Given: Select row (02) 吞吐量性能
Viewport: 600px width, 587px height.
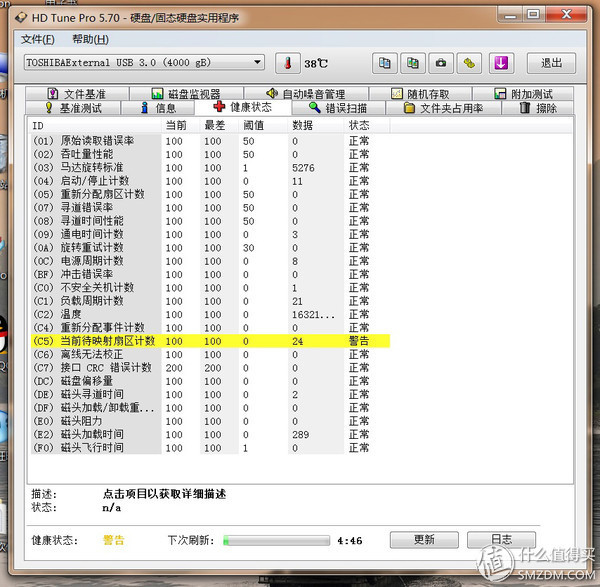Looking at the screenshot, I should pyautogui.click(x=210, y=154).
